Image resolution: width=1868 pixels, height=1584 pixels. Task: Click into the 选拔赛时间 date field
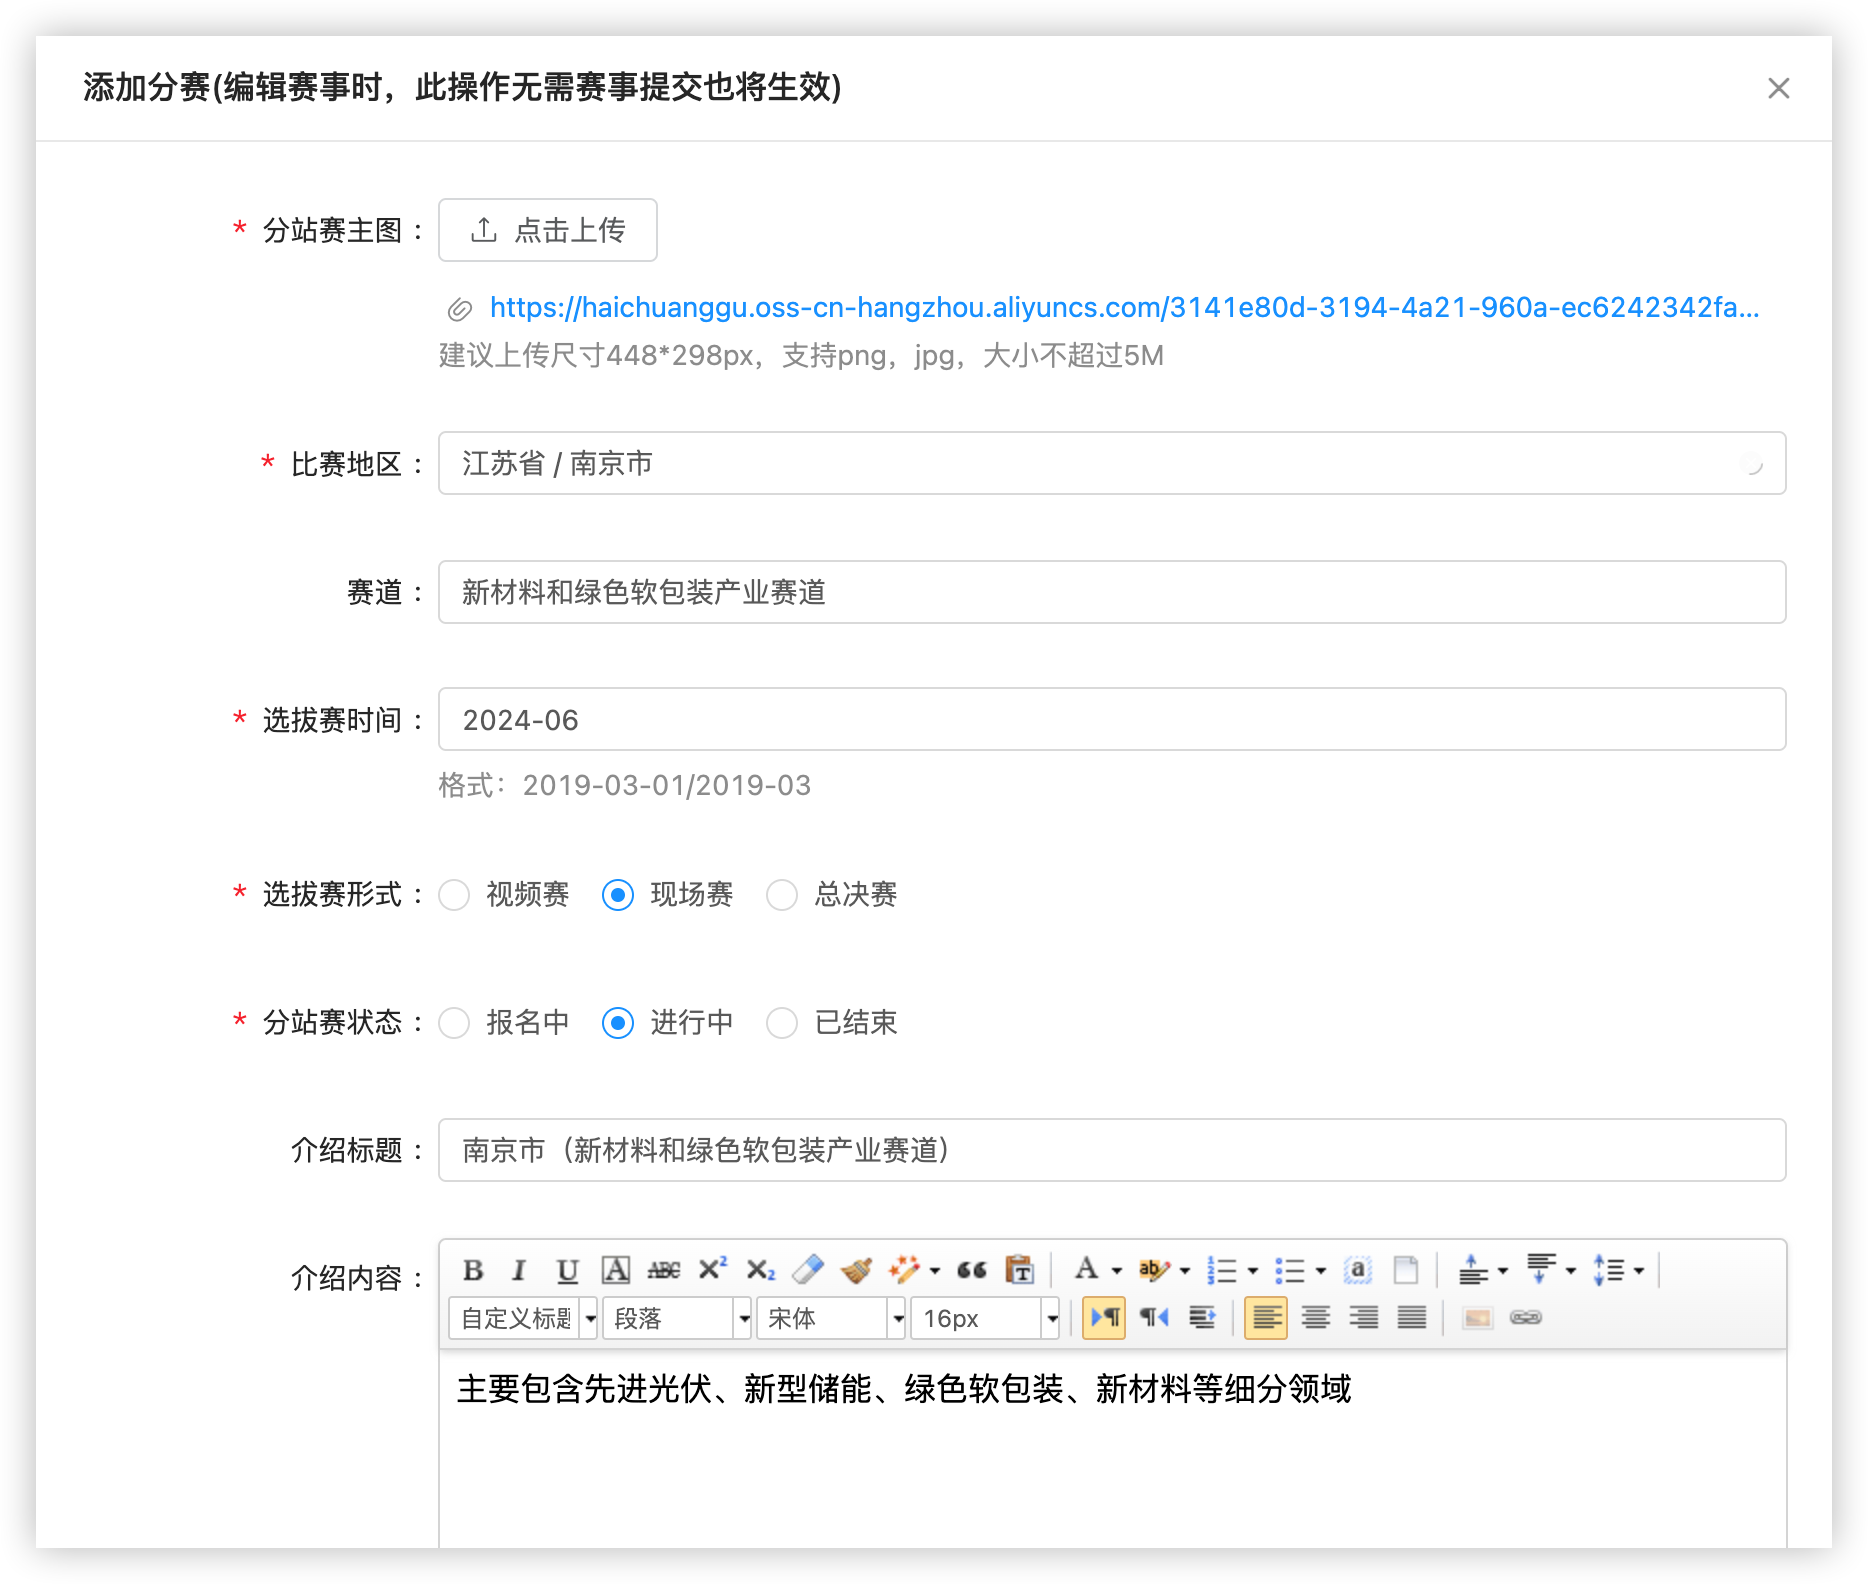(x=1111, y=720)
